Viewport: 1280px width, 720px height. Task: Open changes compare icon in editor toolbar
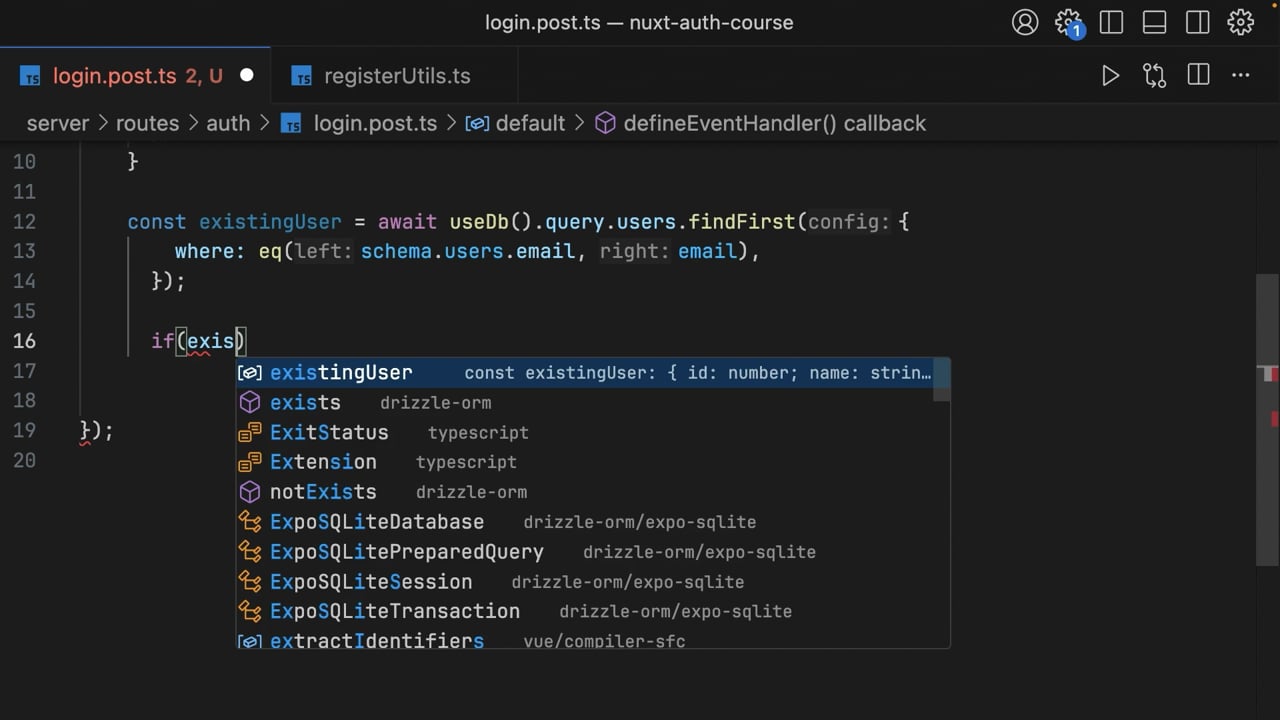click(1154, 76)
